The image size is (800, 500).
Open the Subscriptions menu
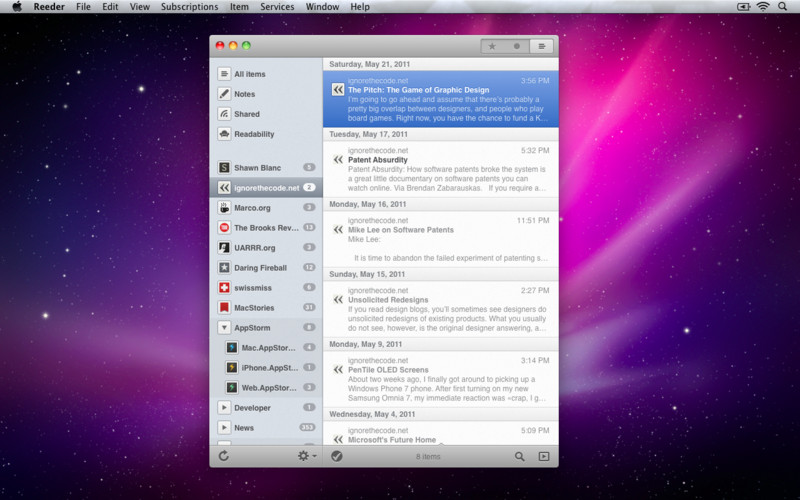point(189,7)
